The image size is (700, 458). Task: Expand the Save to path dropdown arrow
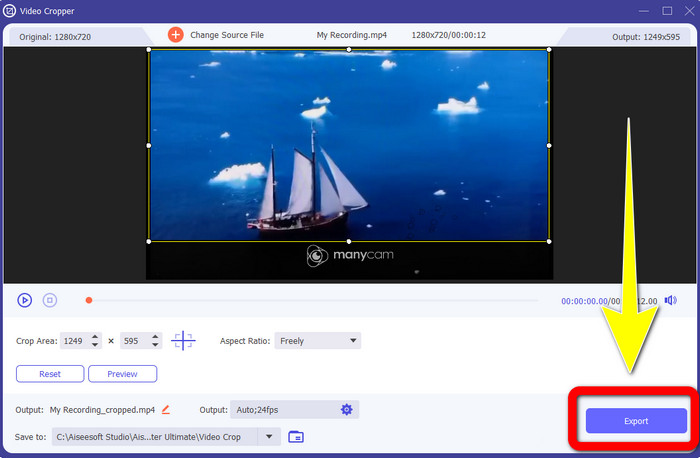[x=269, y=437]
